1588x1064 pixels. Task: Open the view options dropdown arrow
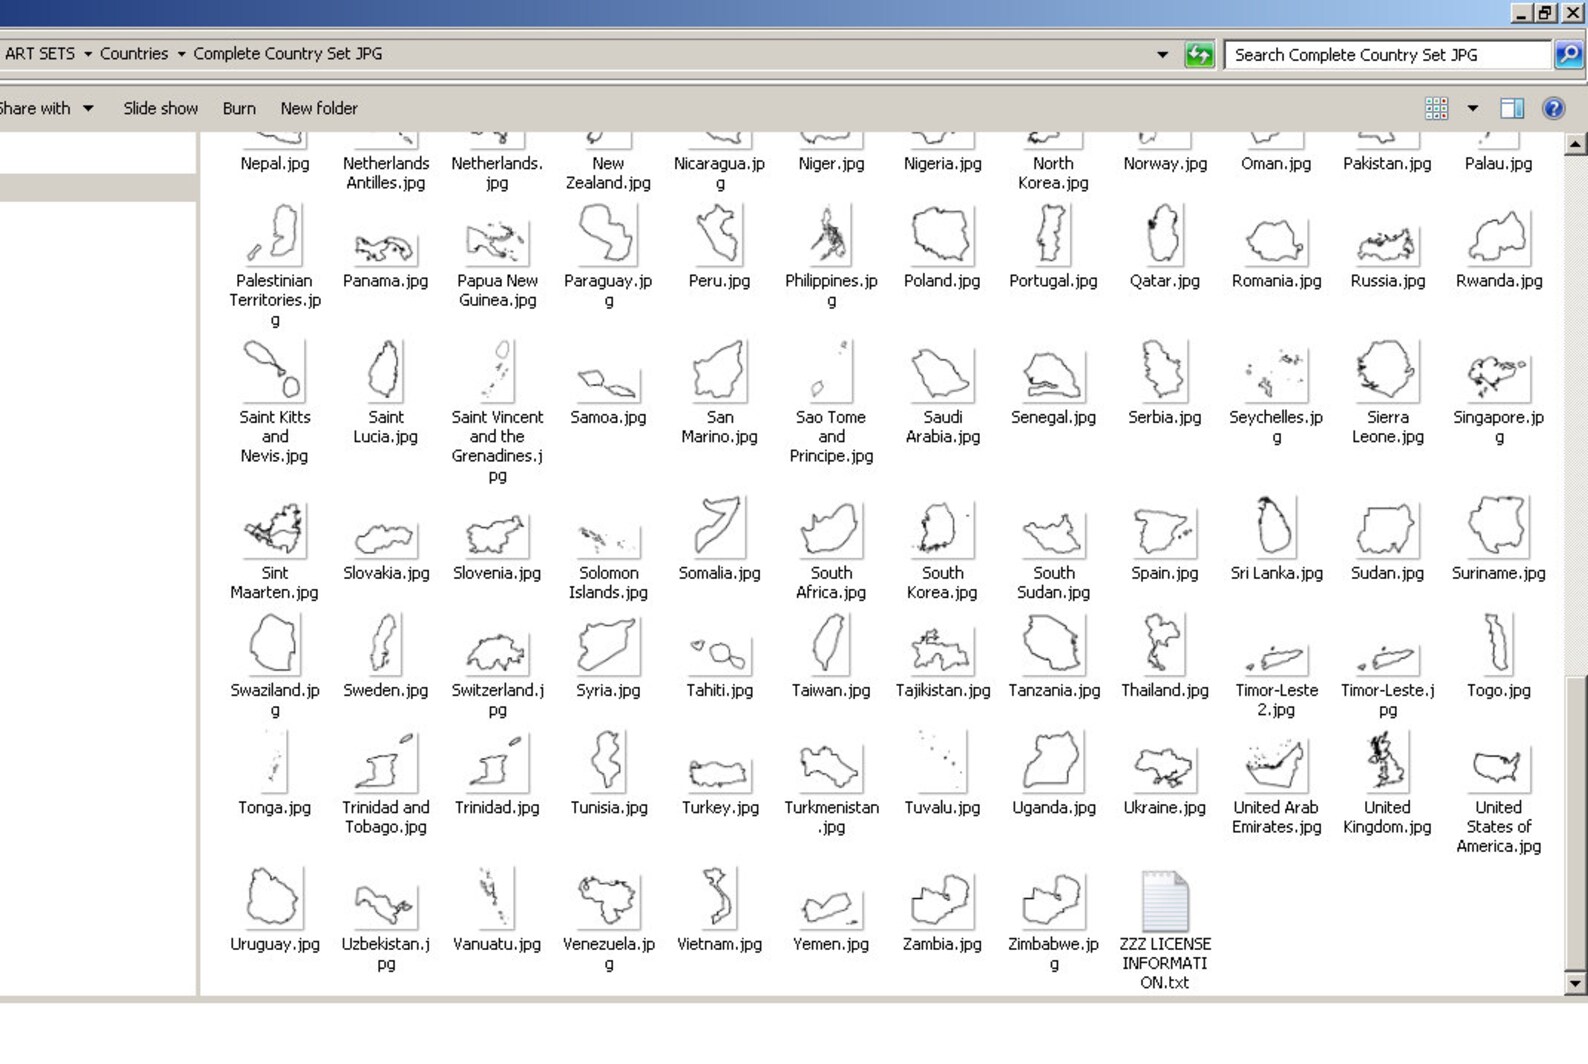(1472, 108)
